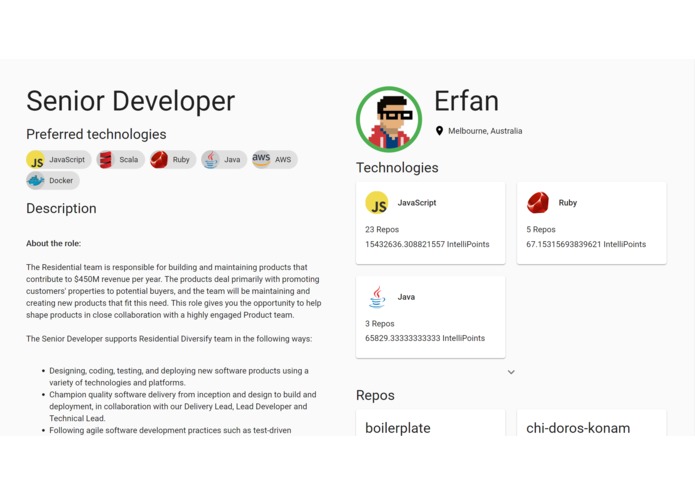Screen dimensions: 695x494
Task: Select the JavaScript chip label
Action: 67,159
